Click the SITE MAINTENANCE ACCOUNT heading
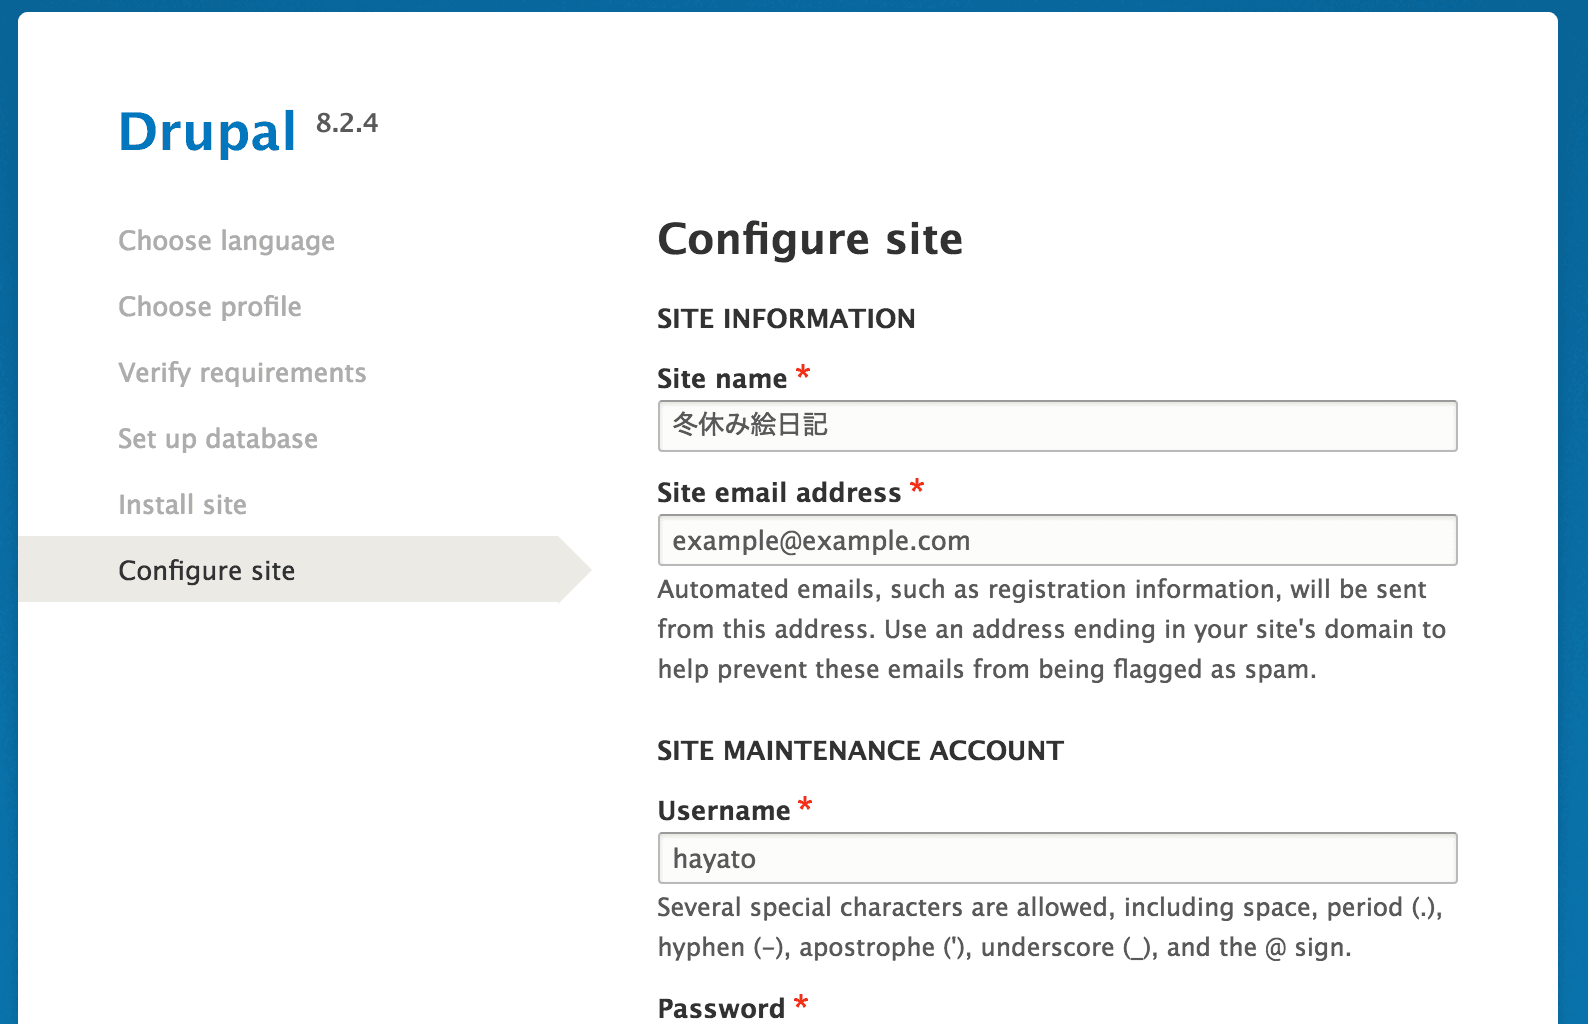The image size is (1588, 1024). [860, 751]
